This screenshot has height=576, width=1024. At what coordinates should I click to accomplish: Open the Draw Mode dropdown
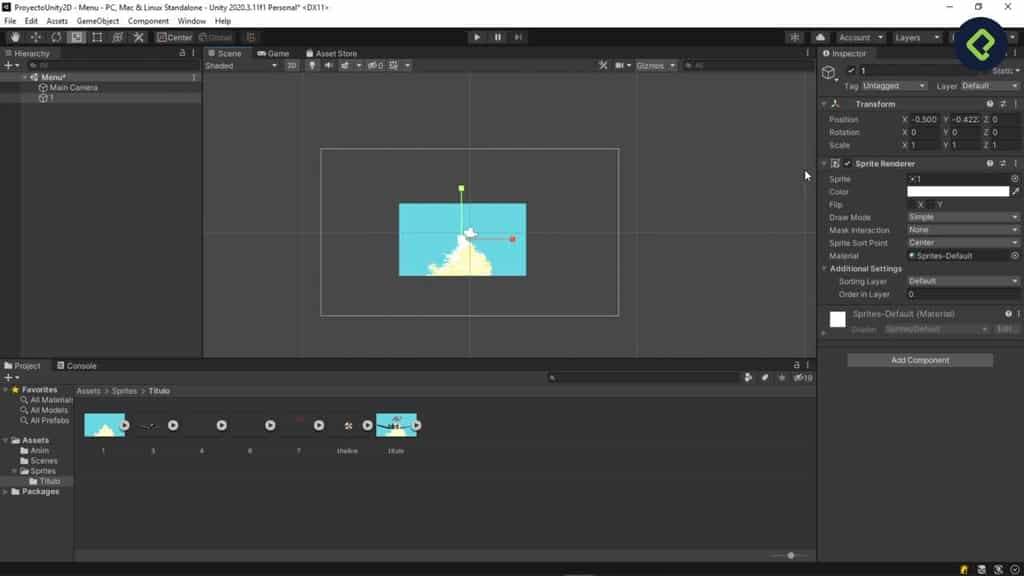point(962,217)
